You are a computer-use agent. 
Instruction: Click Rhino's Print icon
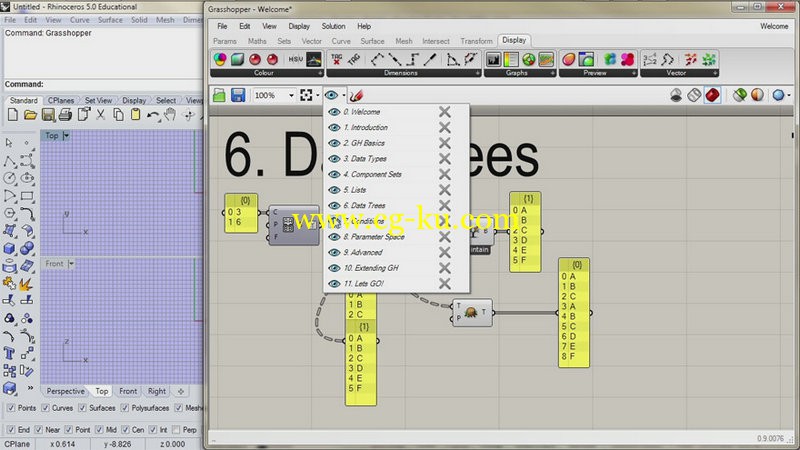pos(65,115)
